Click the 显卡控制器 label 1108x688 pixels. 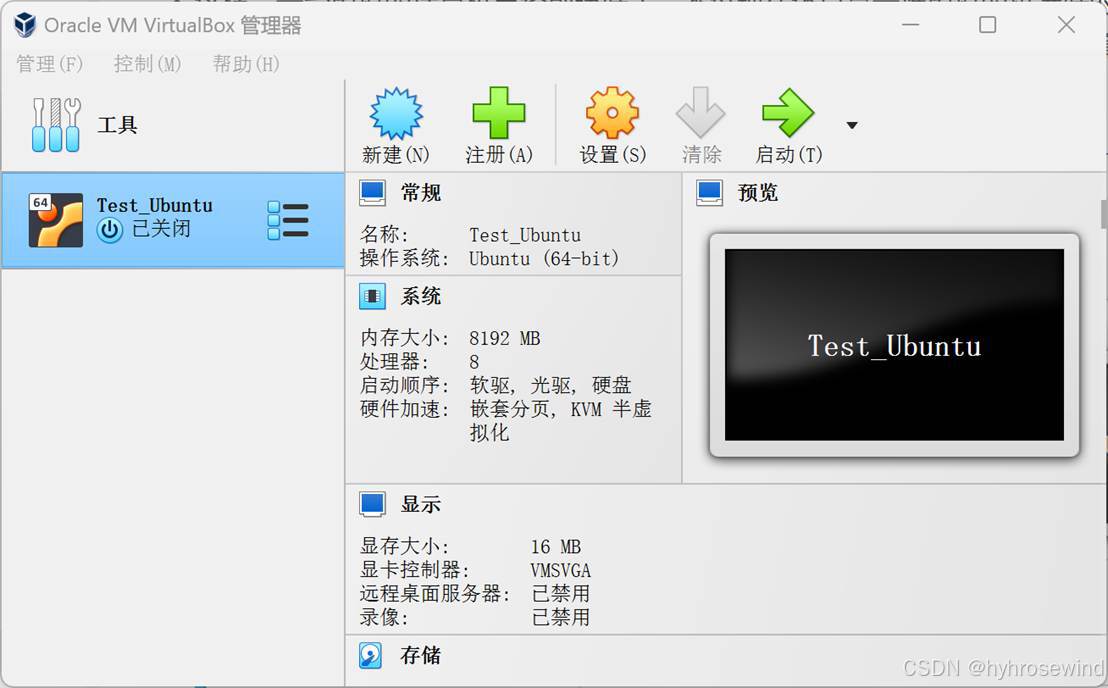coord(415,570)
